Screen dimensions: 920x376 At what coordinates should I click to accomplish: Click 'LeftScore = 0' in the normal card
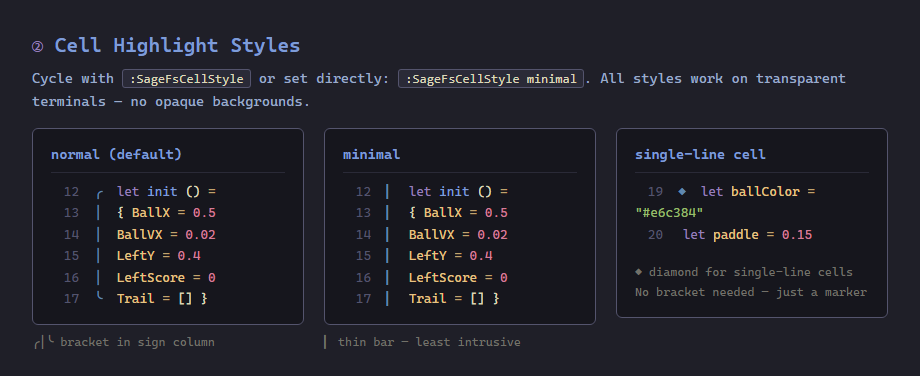tap(166, 277)
